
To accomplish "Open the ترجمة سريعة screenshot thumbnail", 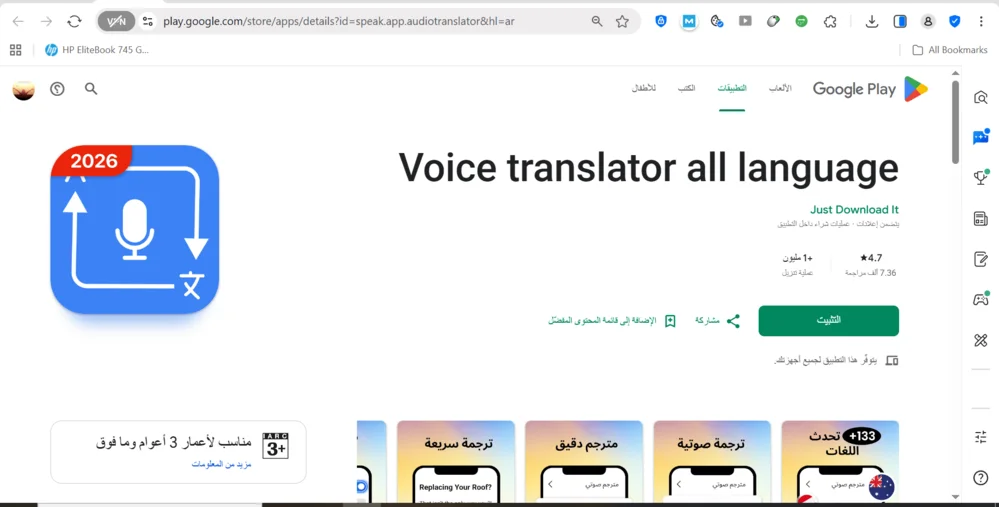I will (456, 461).
